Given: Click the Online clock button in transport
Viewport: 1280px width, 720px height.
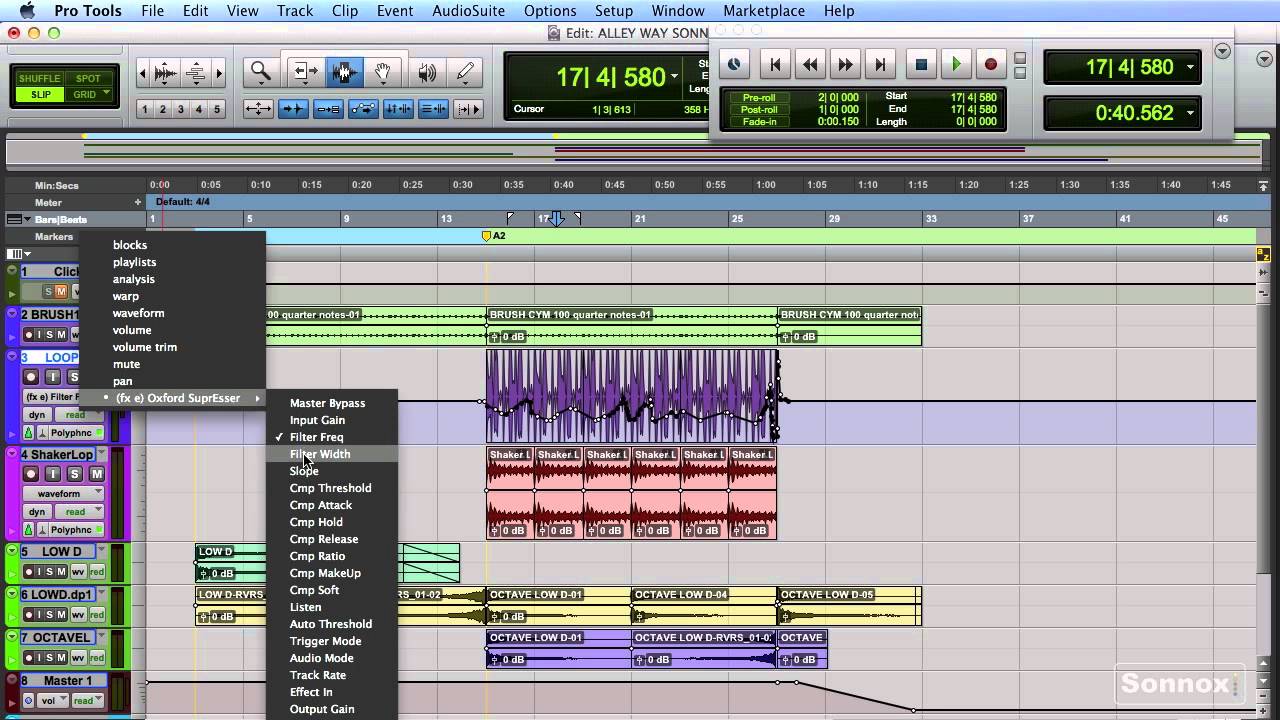Looking at the screenshot, I should 734,65.
